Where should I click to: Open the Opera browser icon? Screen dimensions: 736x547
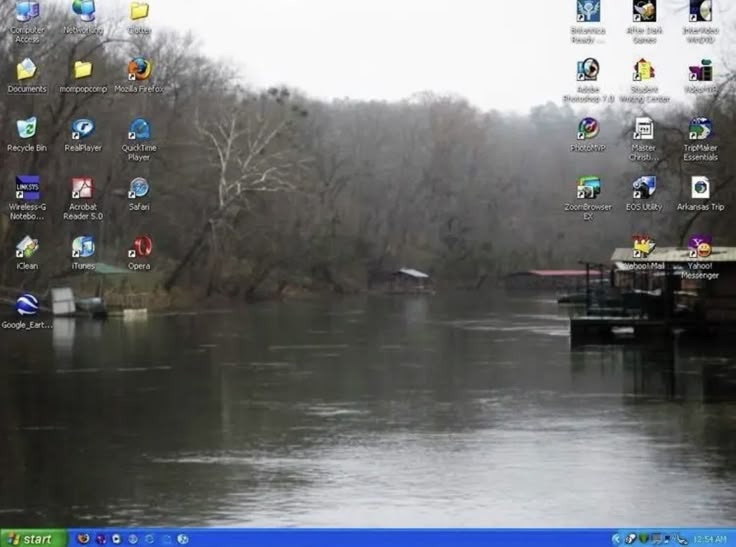coord(139,247)
